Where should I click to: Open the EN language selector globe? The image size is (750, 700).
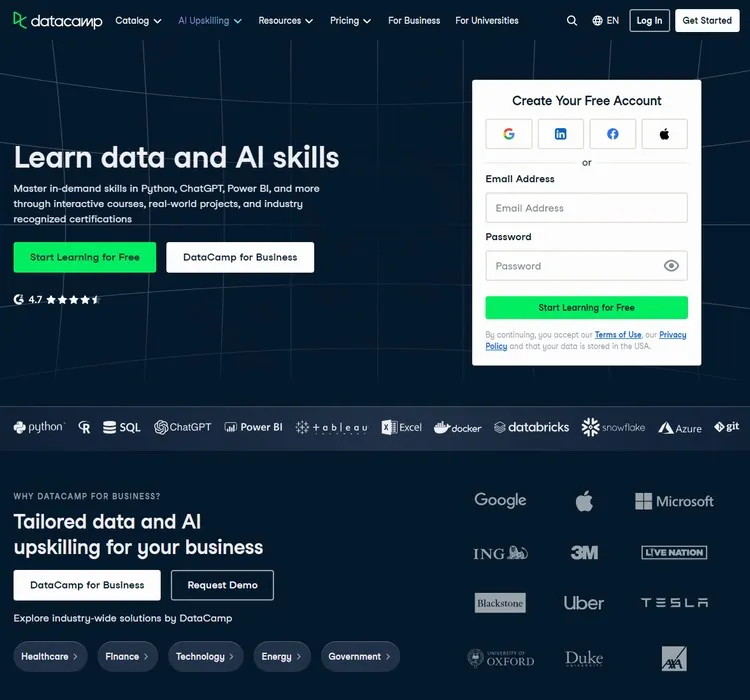pos(605,21)
